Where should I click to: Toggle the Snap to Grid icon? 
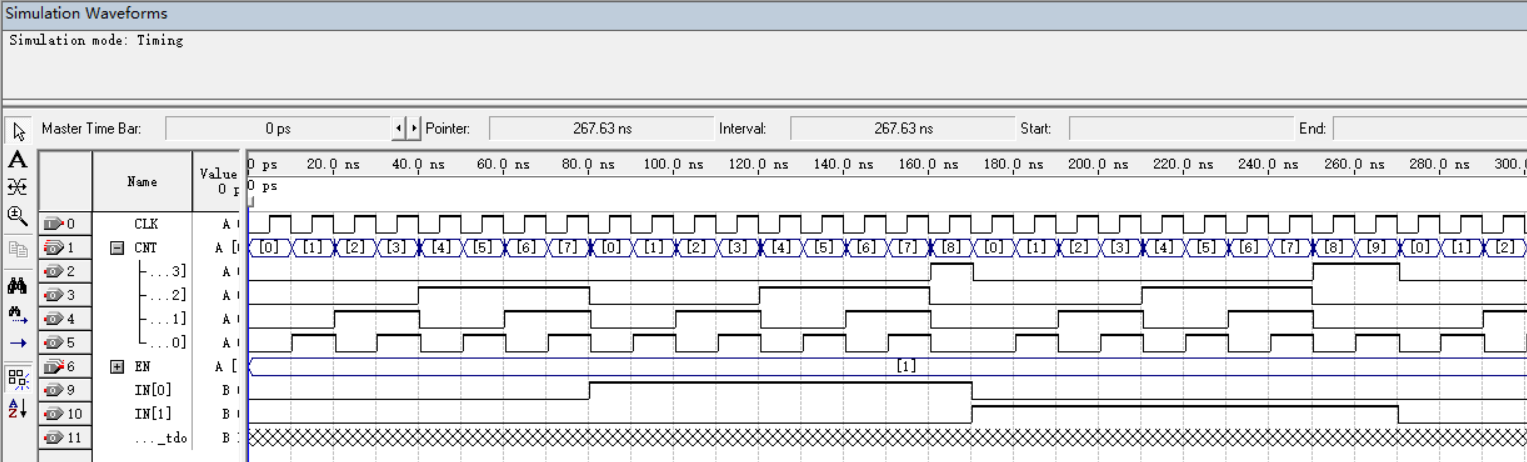17,377
